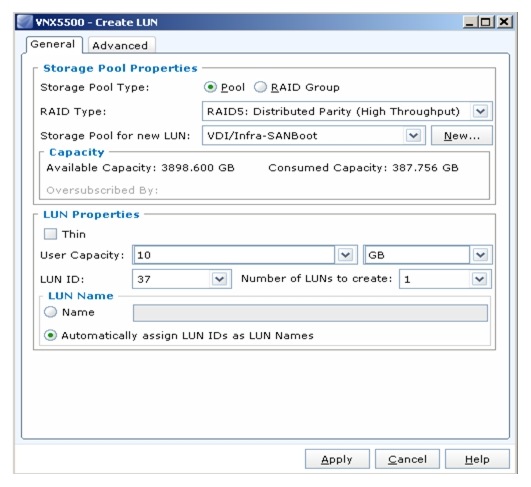The height and width of the screenshot is (487, 531).
Task: Open Number of LUNs to create dropdown
Action: tap(480, 279)
